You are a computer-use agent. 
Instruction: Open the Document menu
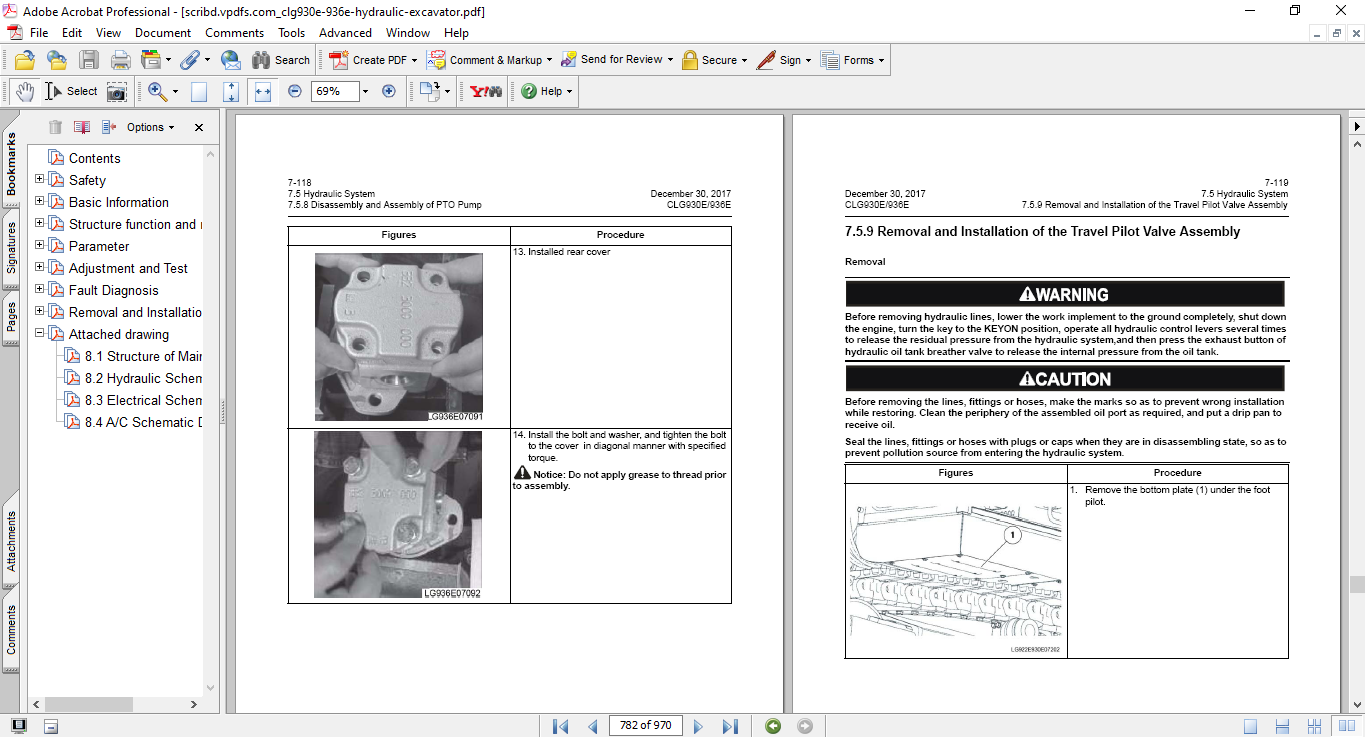tap(163, 33)
